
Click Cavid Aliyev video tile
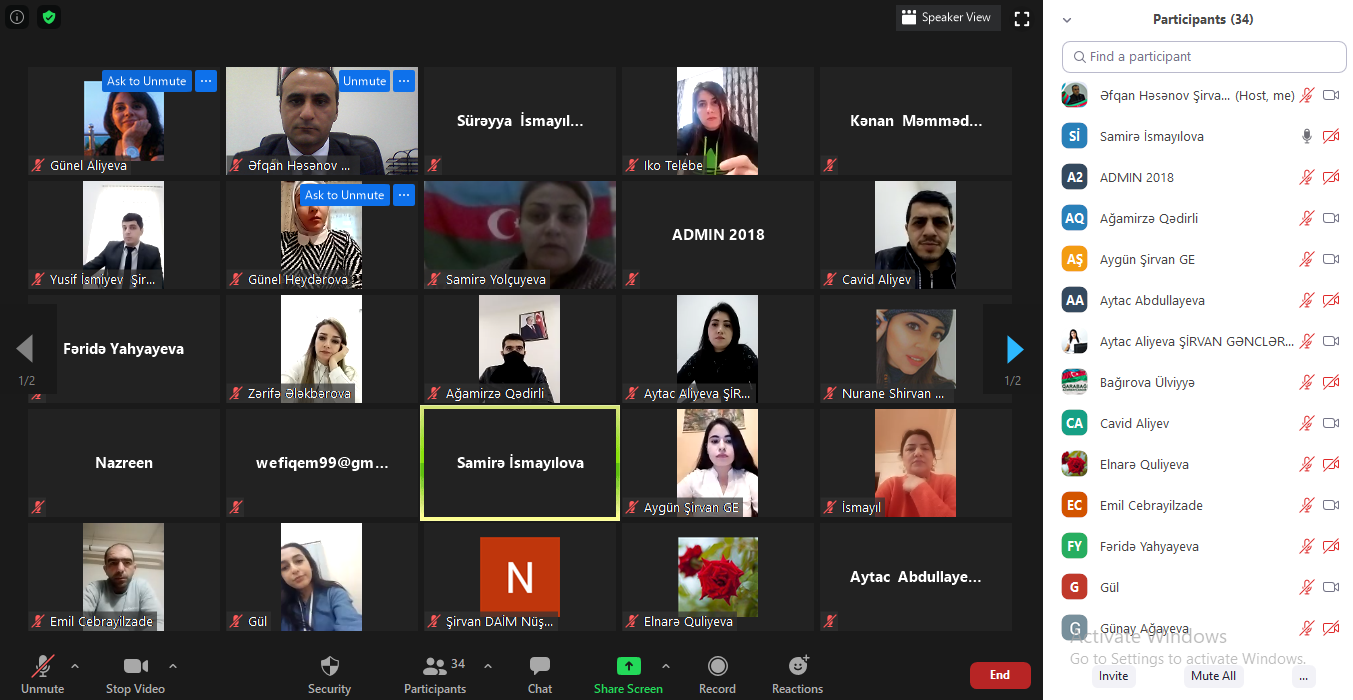coord(915,235)
